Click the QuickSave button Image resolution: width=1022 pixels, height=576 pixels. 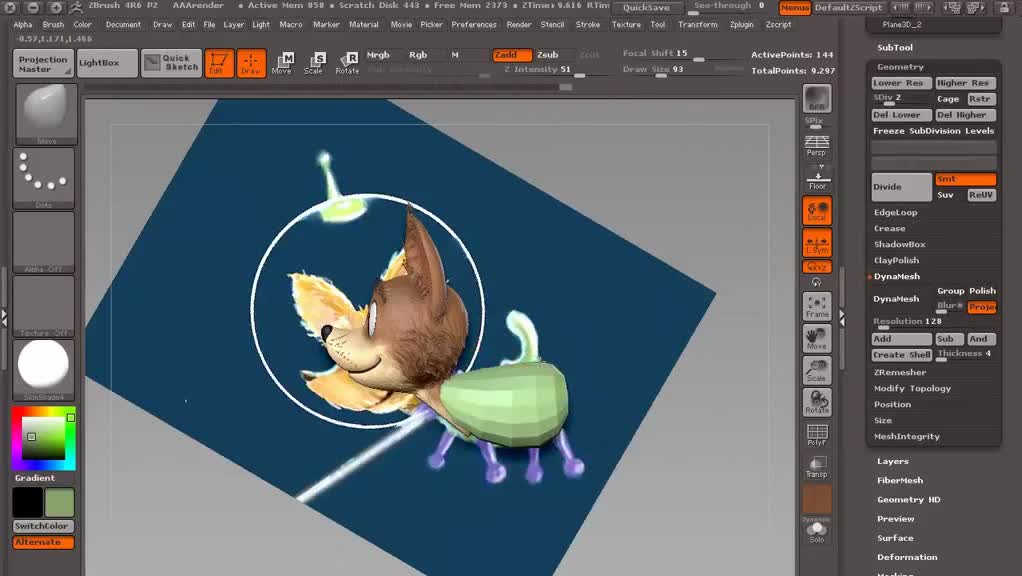[647, 8]
